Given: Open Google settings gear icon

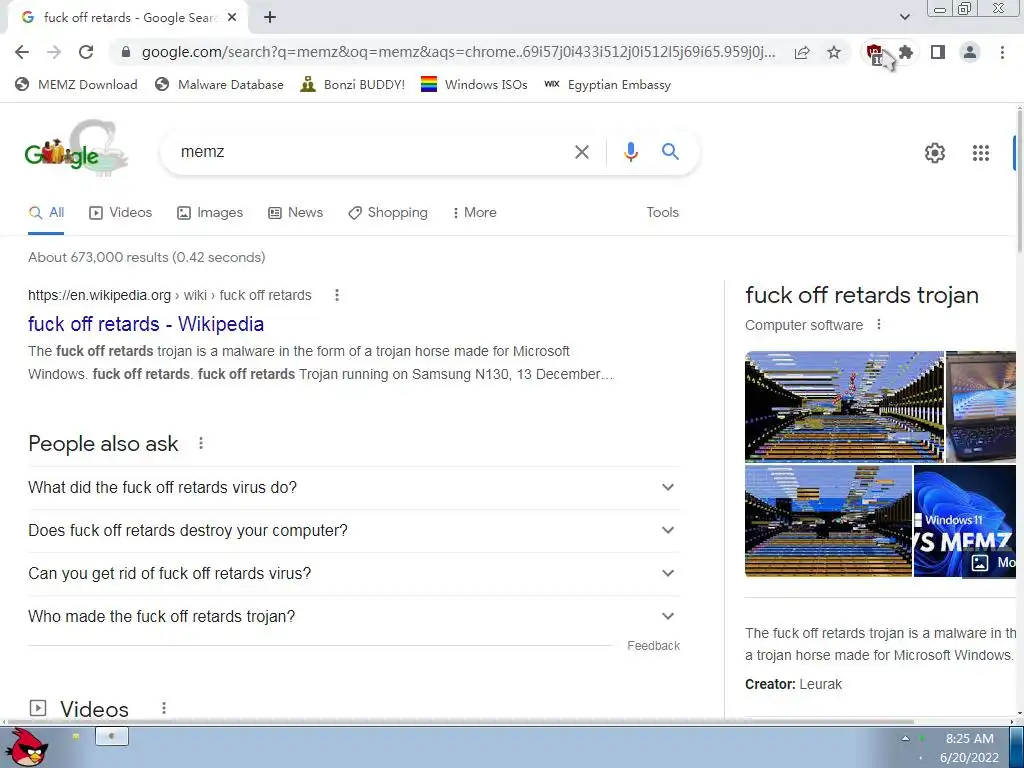Looking at the screenshot, I should [x=935, y=153].
